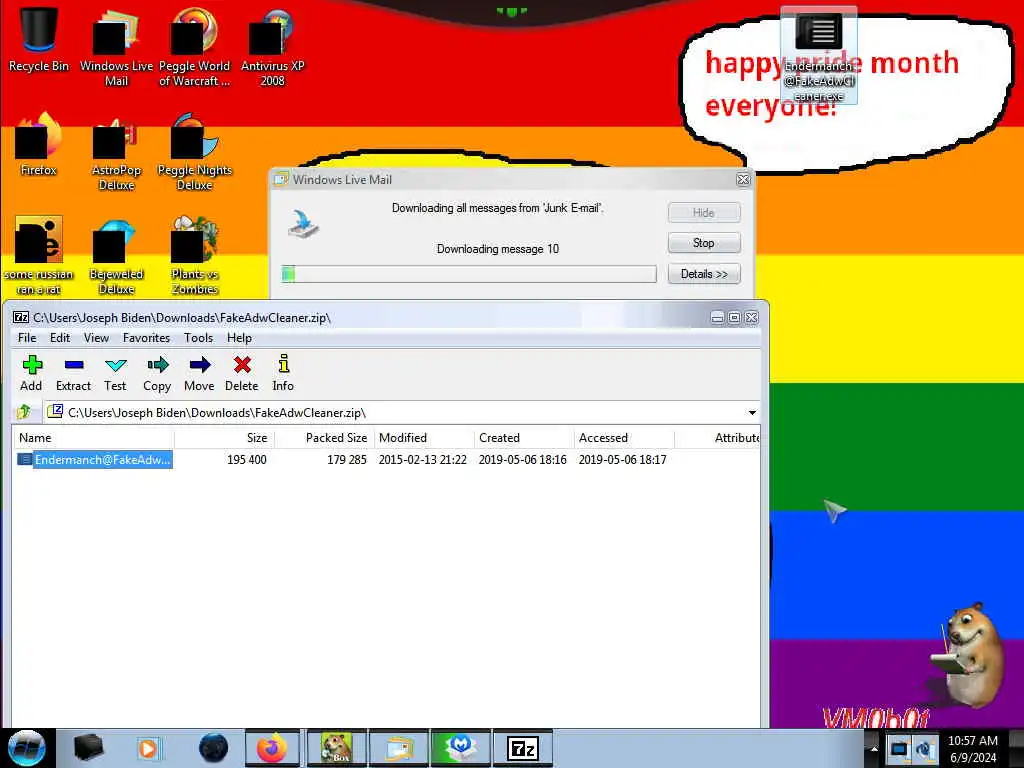
Task: Run the Test archive tool
Action: point(115,374)
